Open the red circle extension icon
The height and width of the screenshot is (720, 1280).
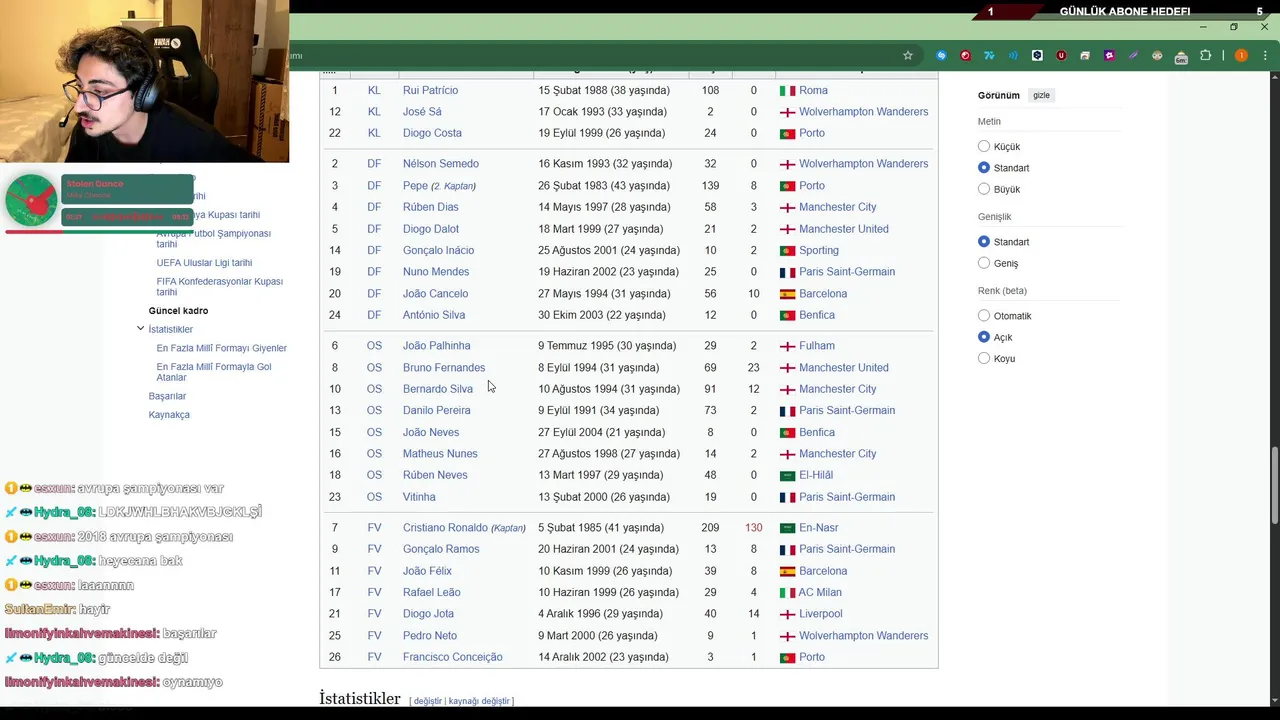[x=965, y=56]
